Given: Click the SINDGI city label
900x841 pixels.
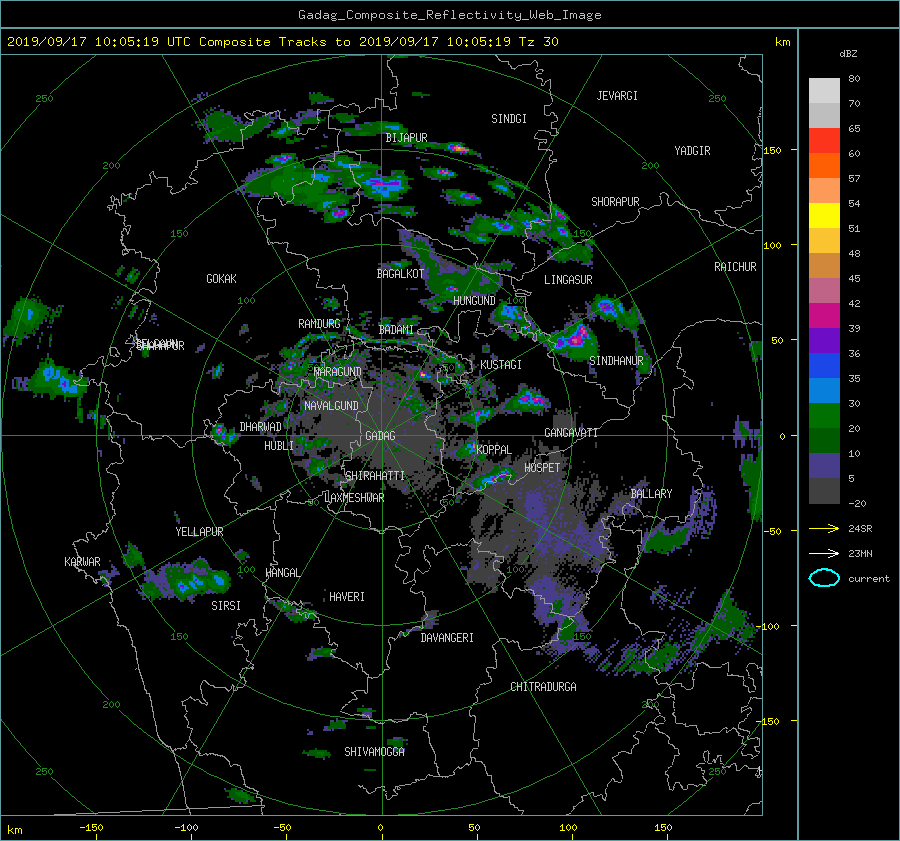Looking at the screenshot, I should point(509,119).
